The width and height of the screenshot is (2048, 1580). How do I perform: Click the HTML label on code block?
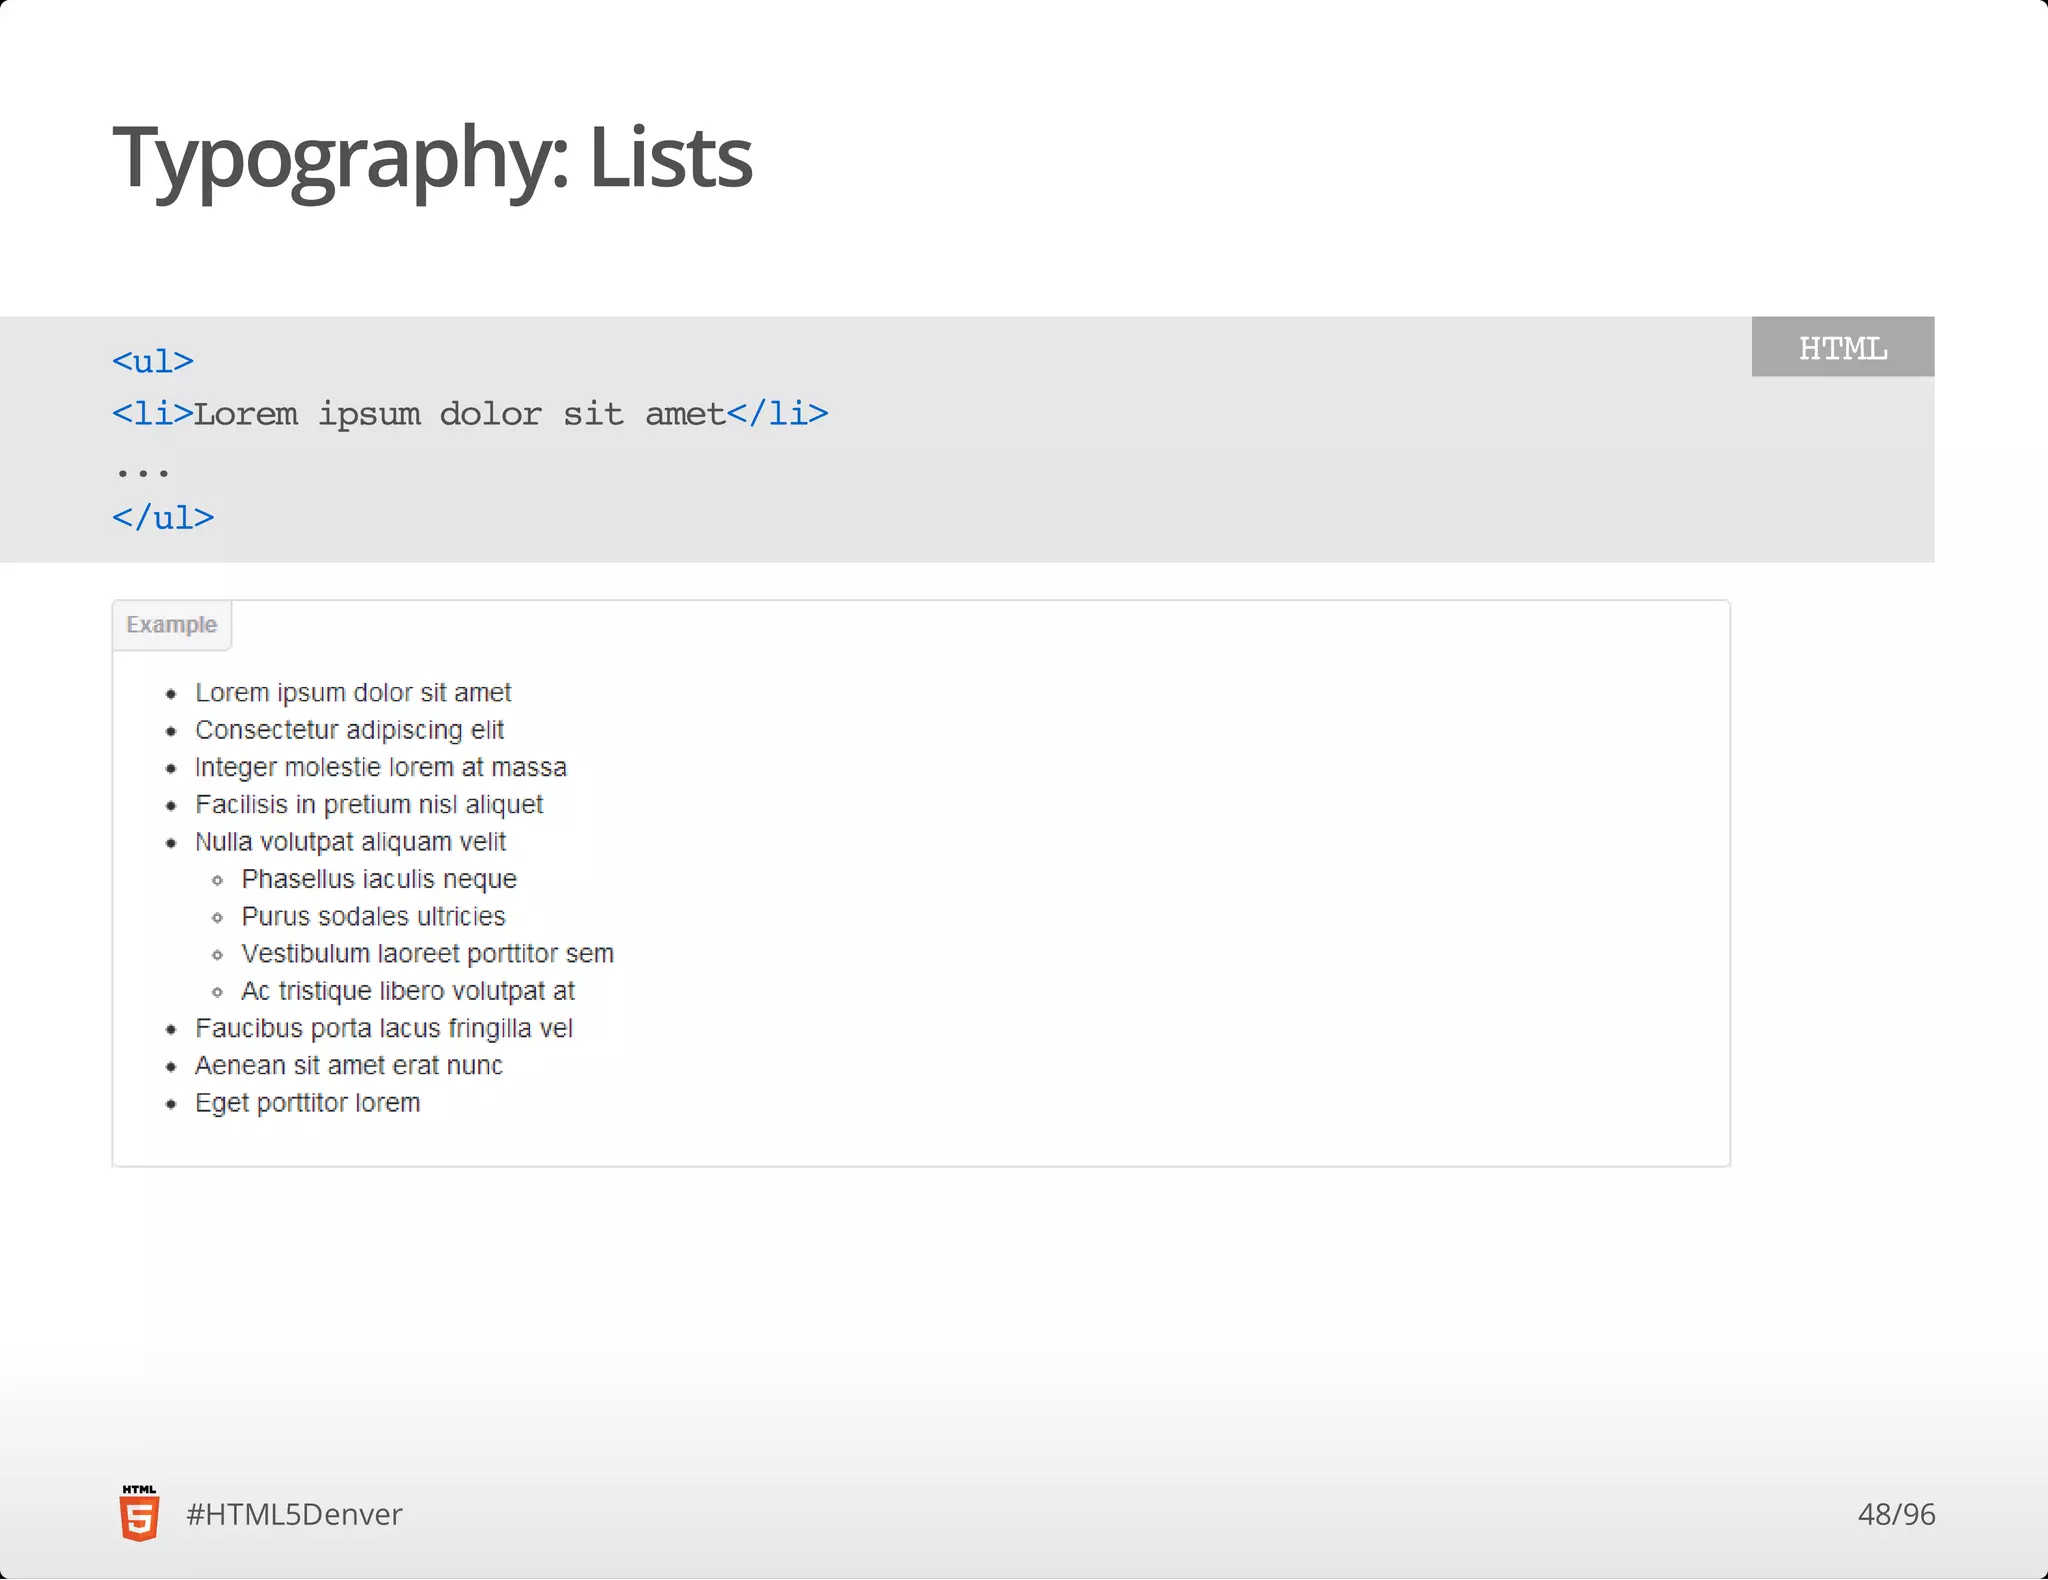click(1842, 347)
